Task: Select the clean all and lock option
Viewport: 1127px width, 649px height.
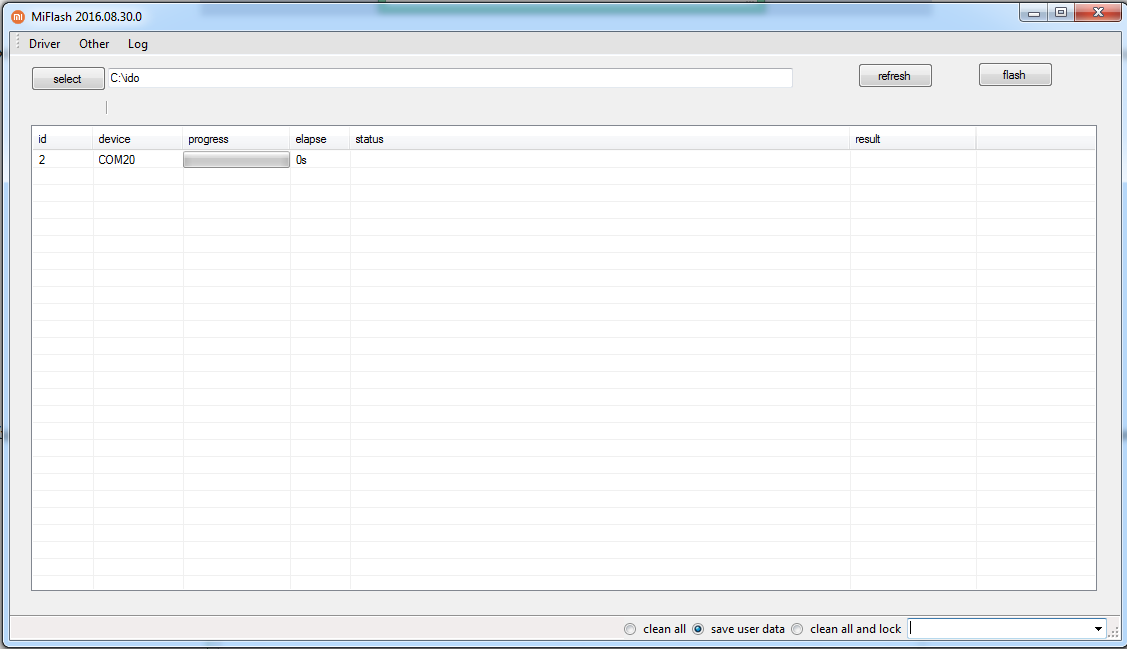Action: (x=846, y=629)
